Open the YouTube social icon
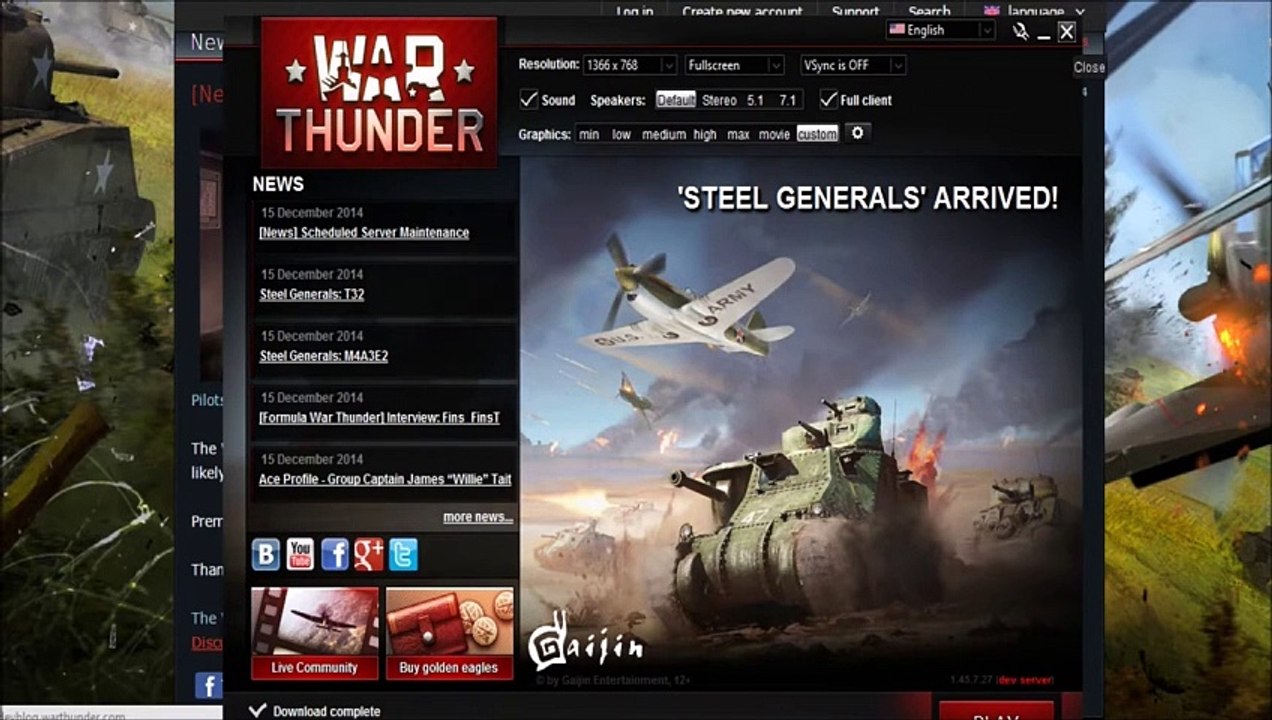The height and width of the screenshot is (720, 1272). 300,554
